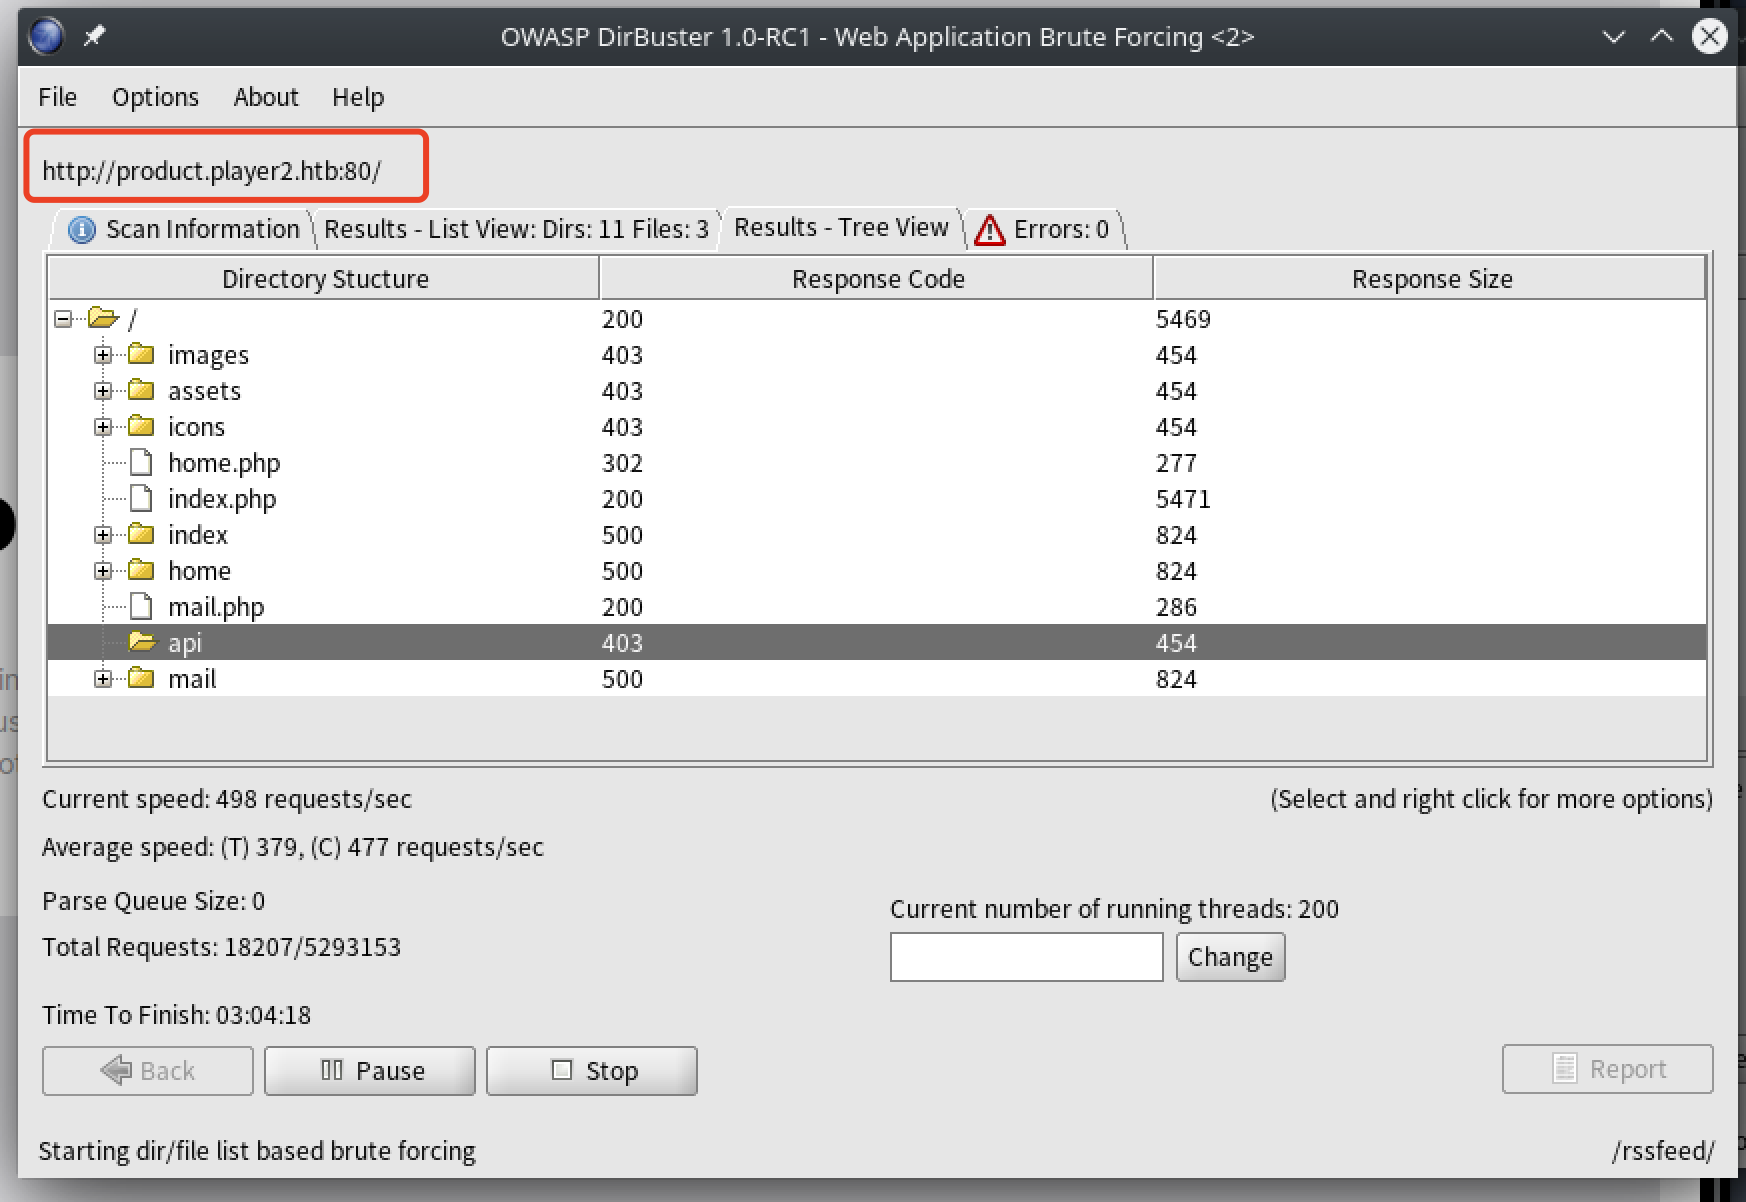Click the target URL http://product.player2.htb:80/
The width and height of the screenshot is (1746, 1202).
(211, 171)
